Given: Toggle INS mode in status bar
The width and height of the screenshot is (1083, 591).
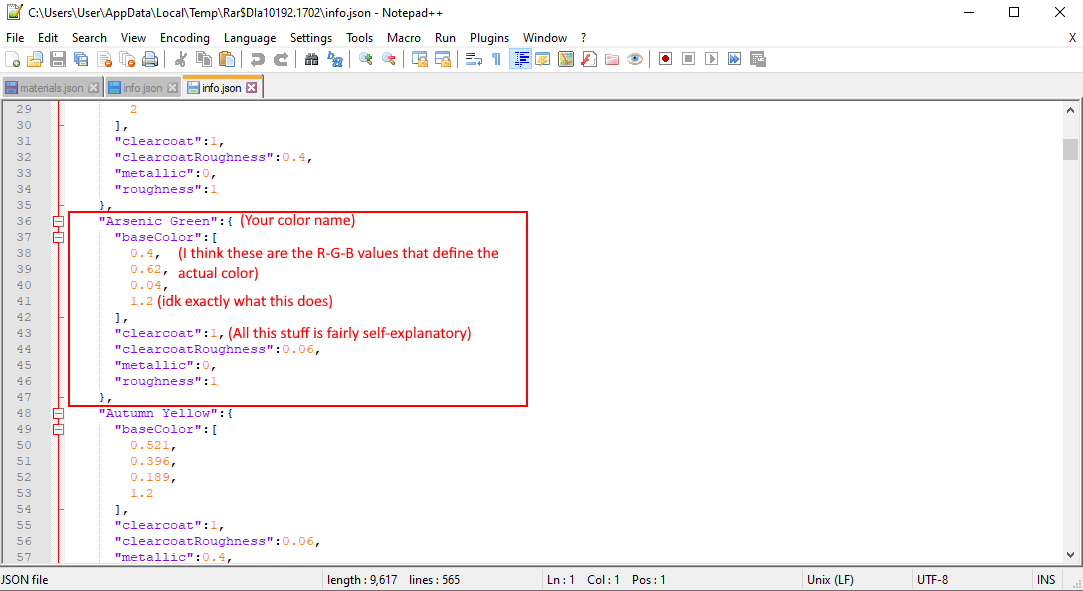Looking at the screenshot, I should tap(1046, 580).
